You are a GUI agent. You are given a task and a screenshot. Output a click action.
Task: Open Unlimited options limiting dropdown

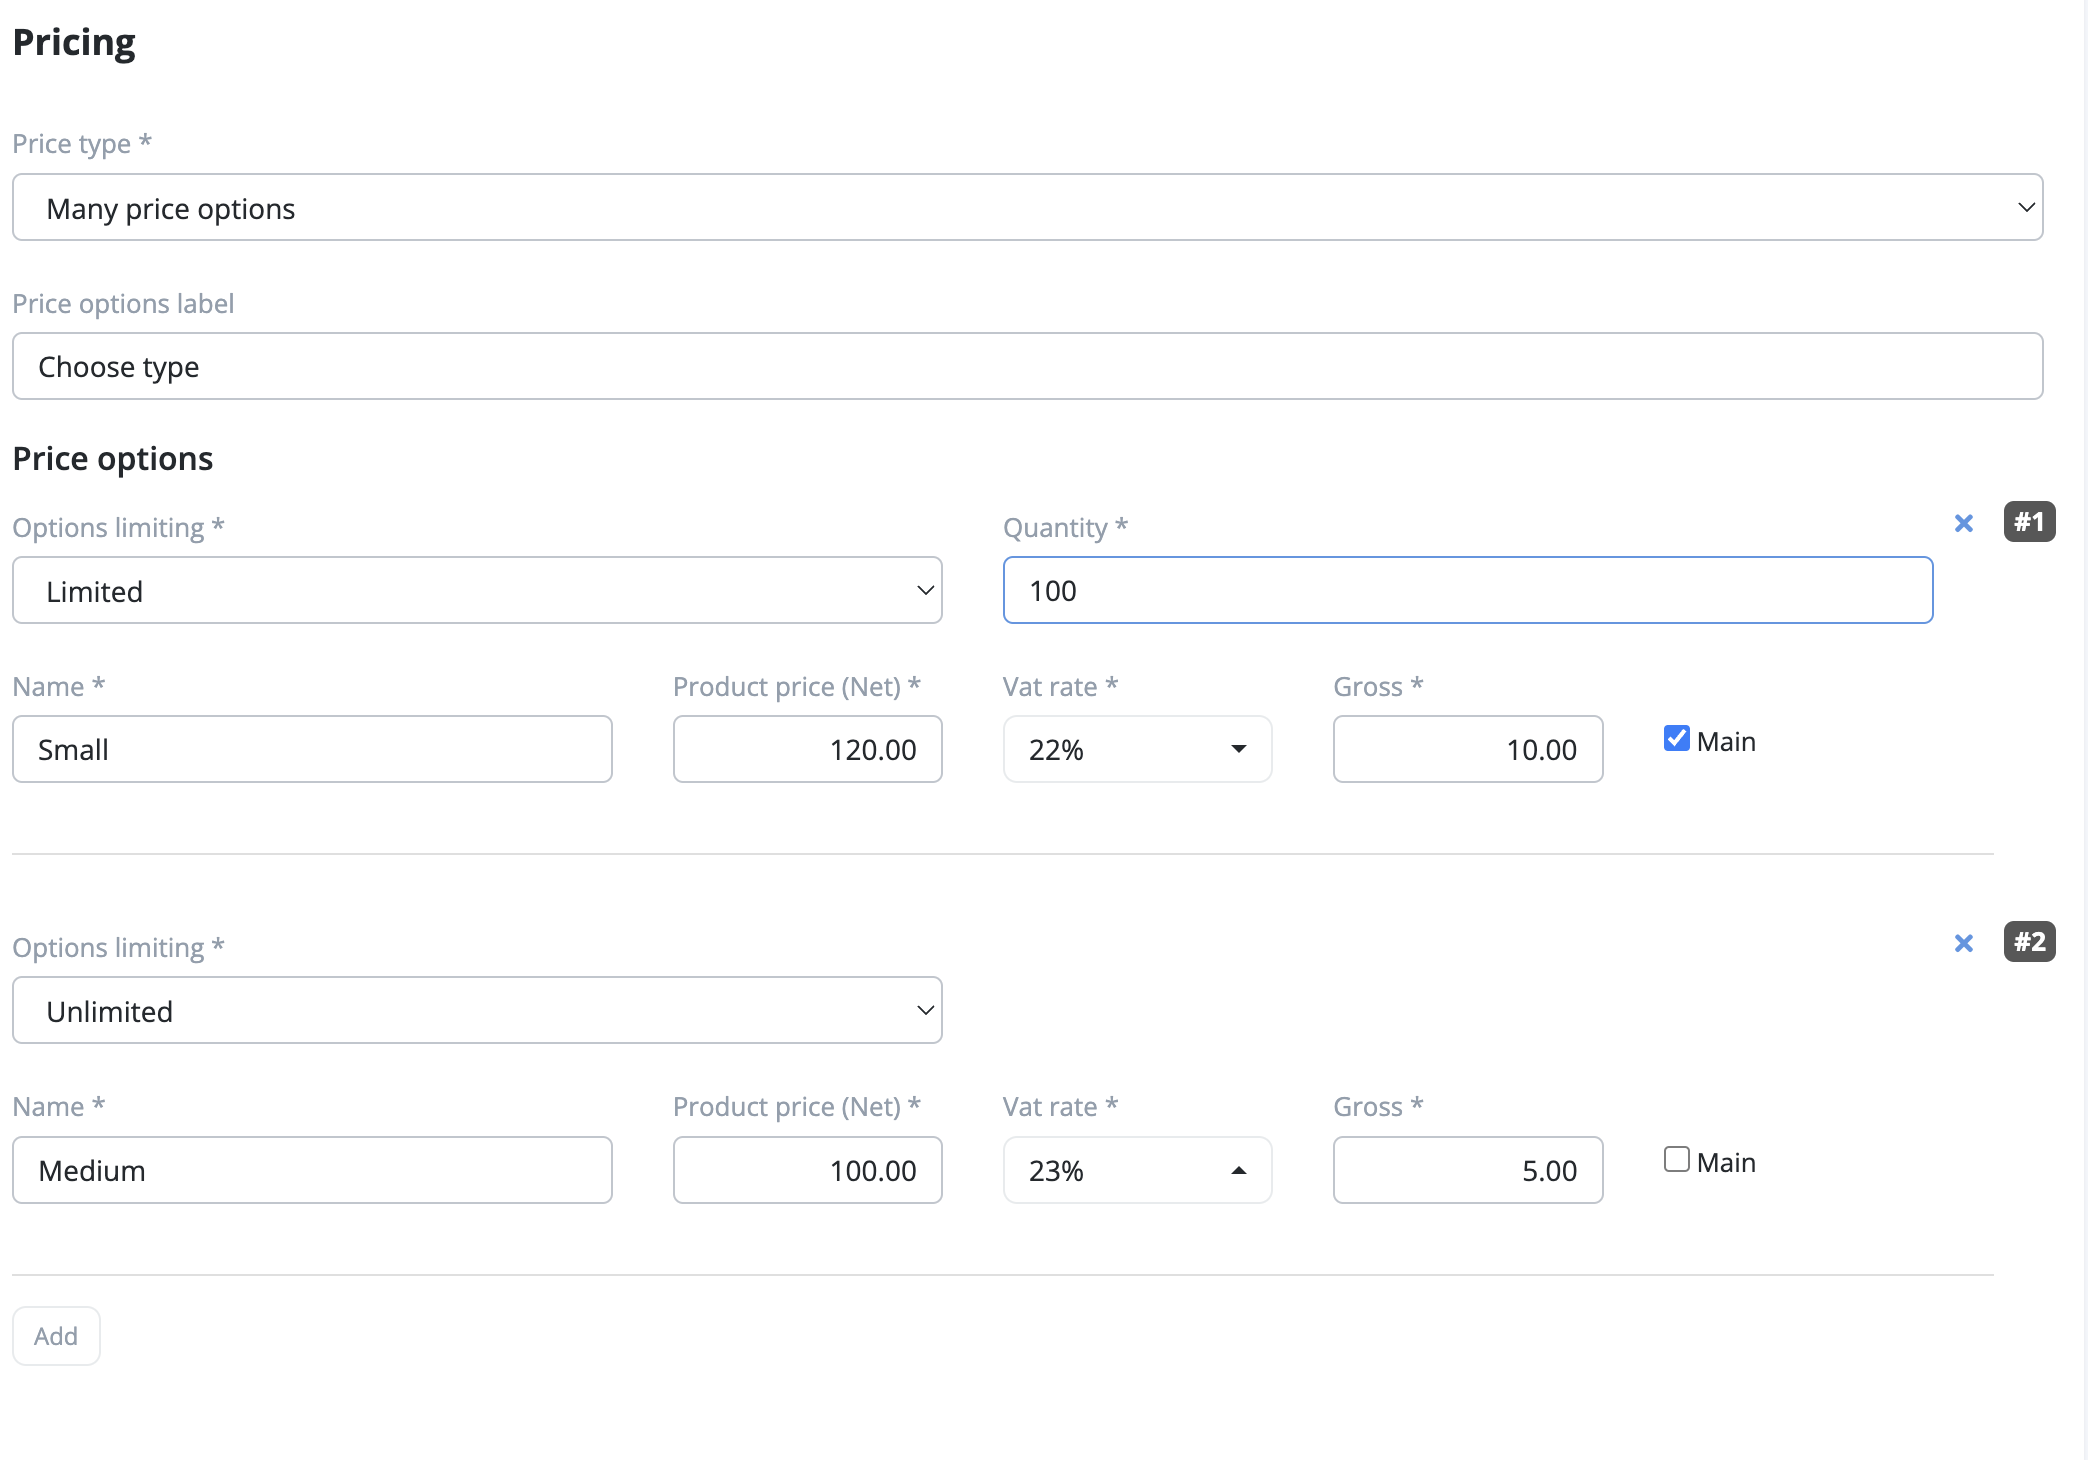[477, 1011]
